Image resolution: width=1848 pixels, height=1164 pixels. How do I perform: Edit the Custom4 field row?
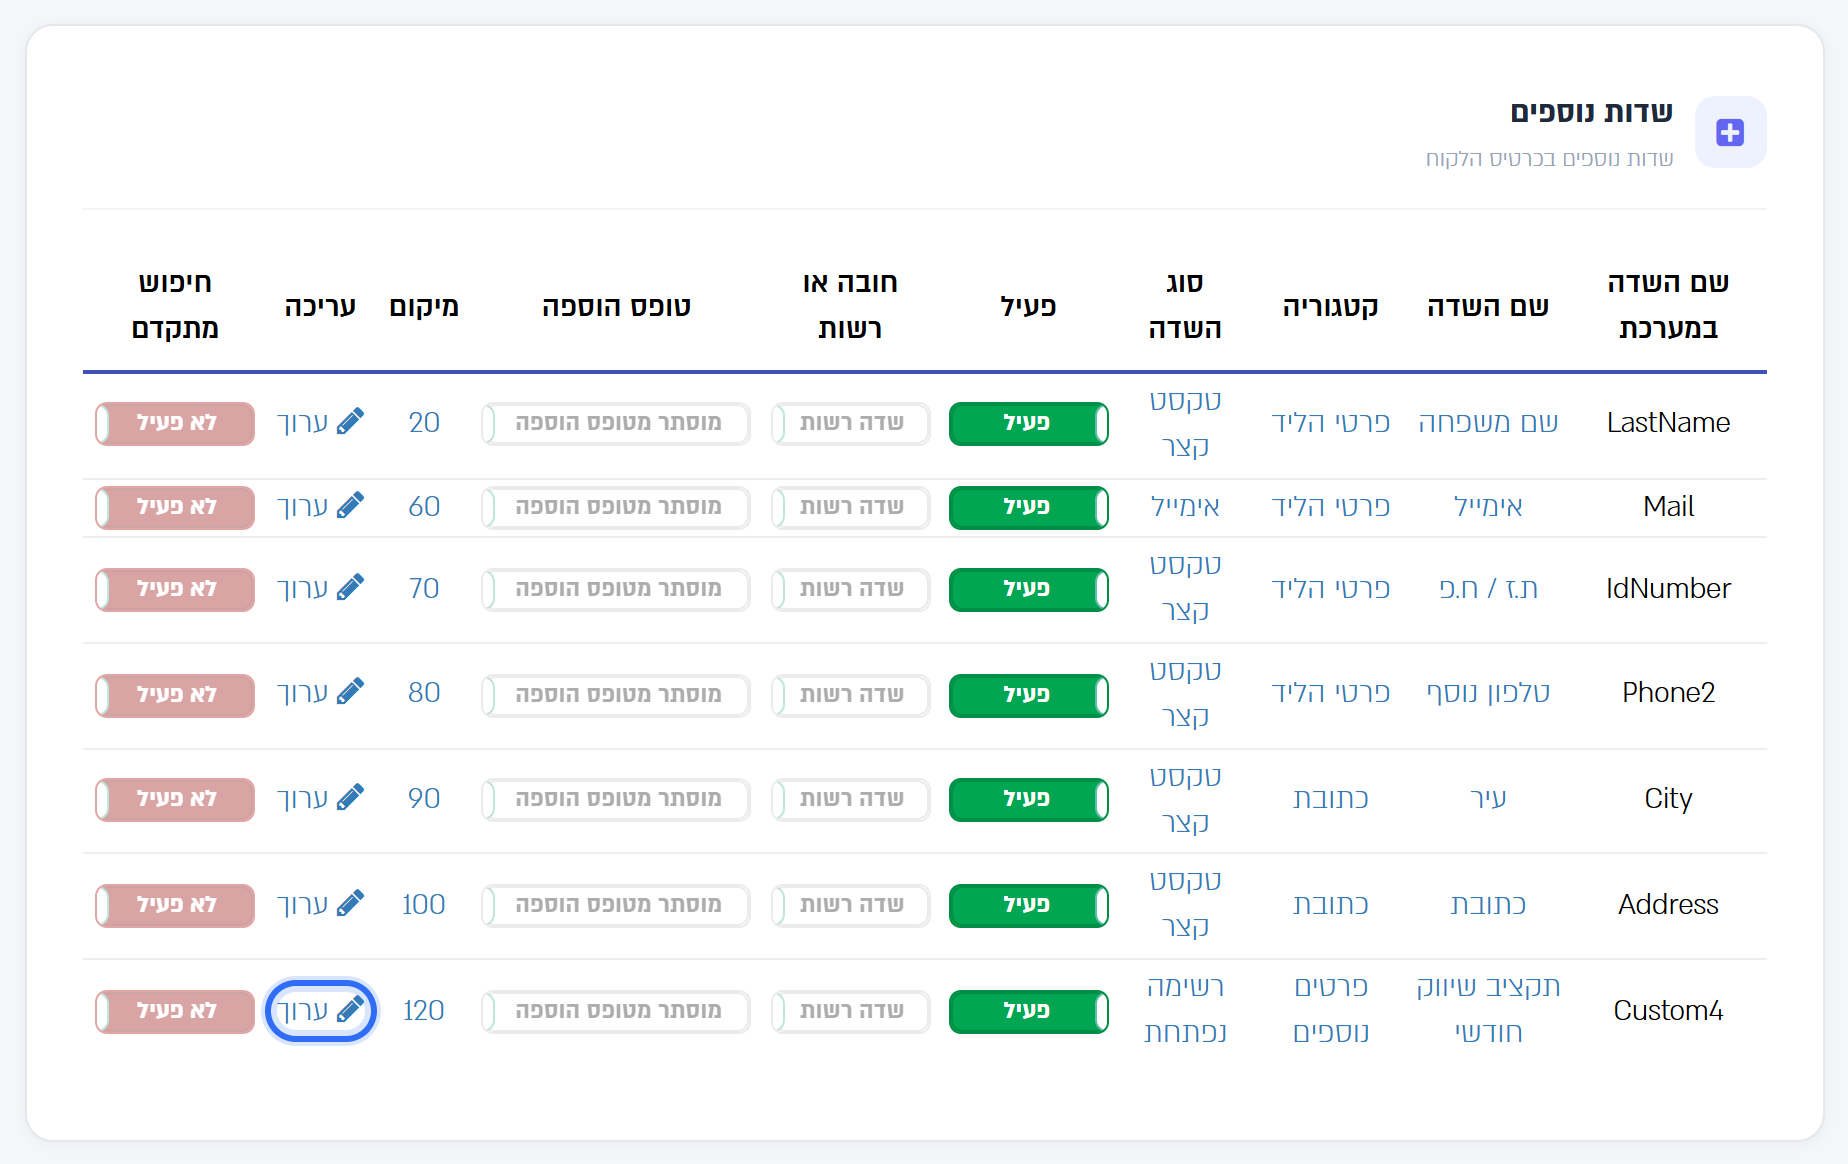[320, 1011]
